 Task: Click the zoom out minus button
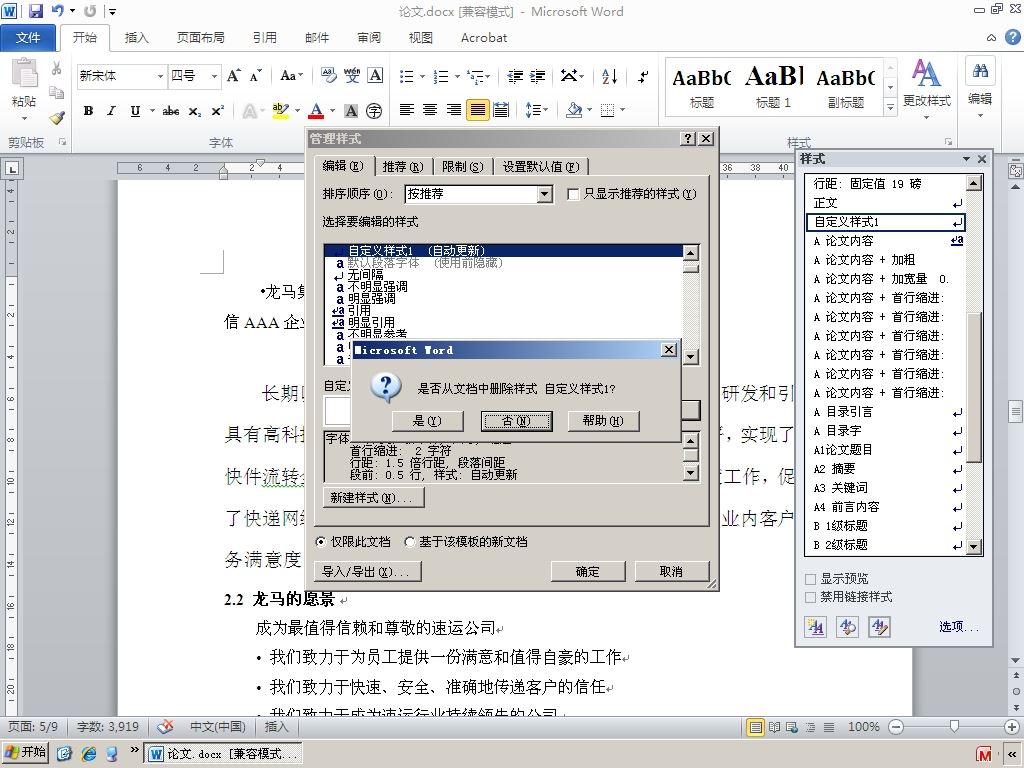point(896,726)
